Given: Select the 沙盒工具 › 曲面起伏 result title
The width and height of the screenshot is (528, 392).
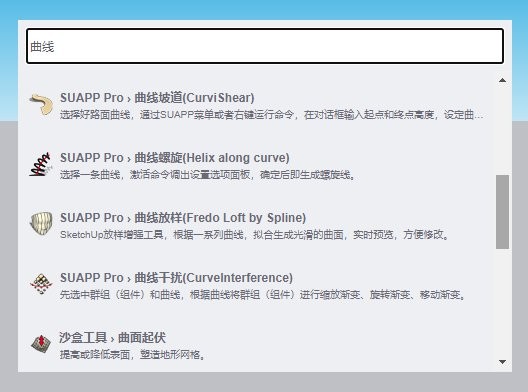Looking at the screenshot, I should coord(112,337).
